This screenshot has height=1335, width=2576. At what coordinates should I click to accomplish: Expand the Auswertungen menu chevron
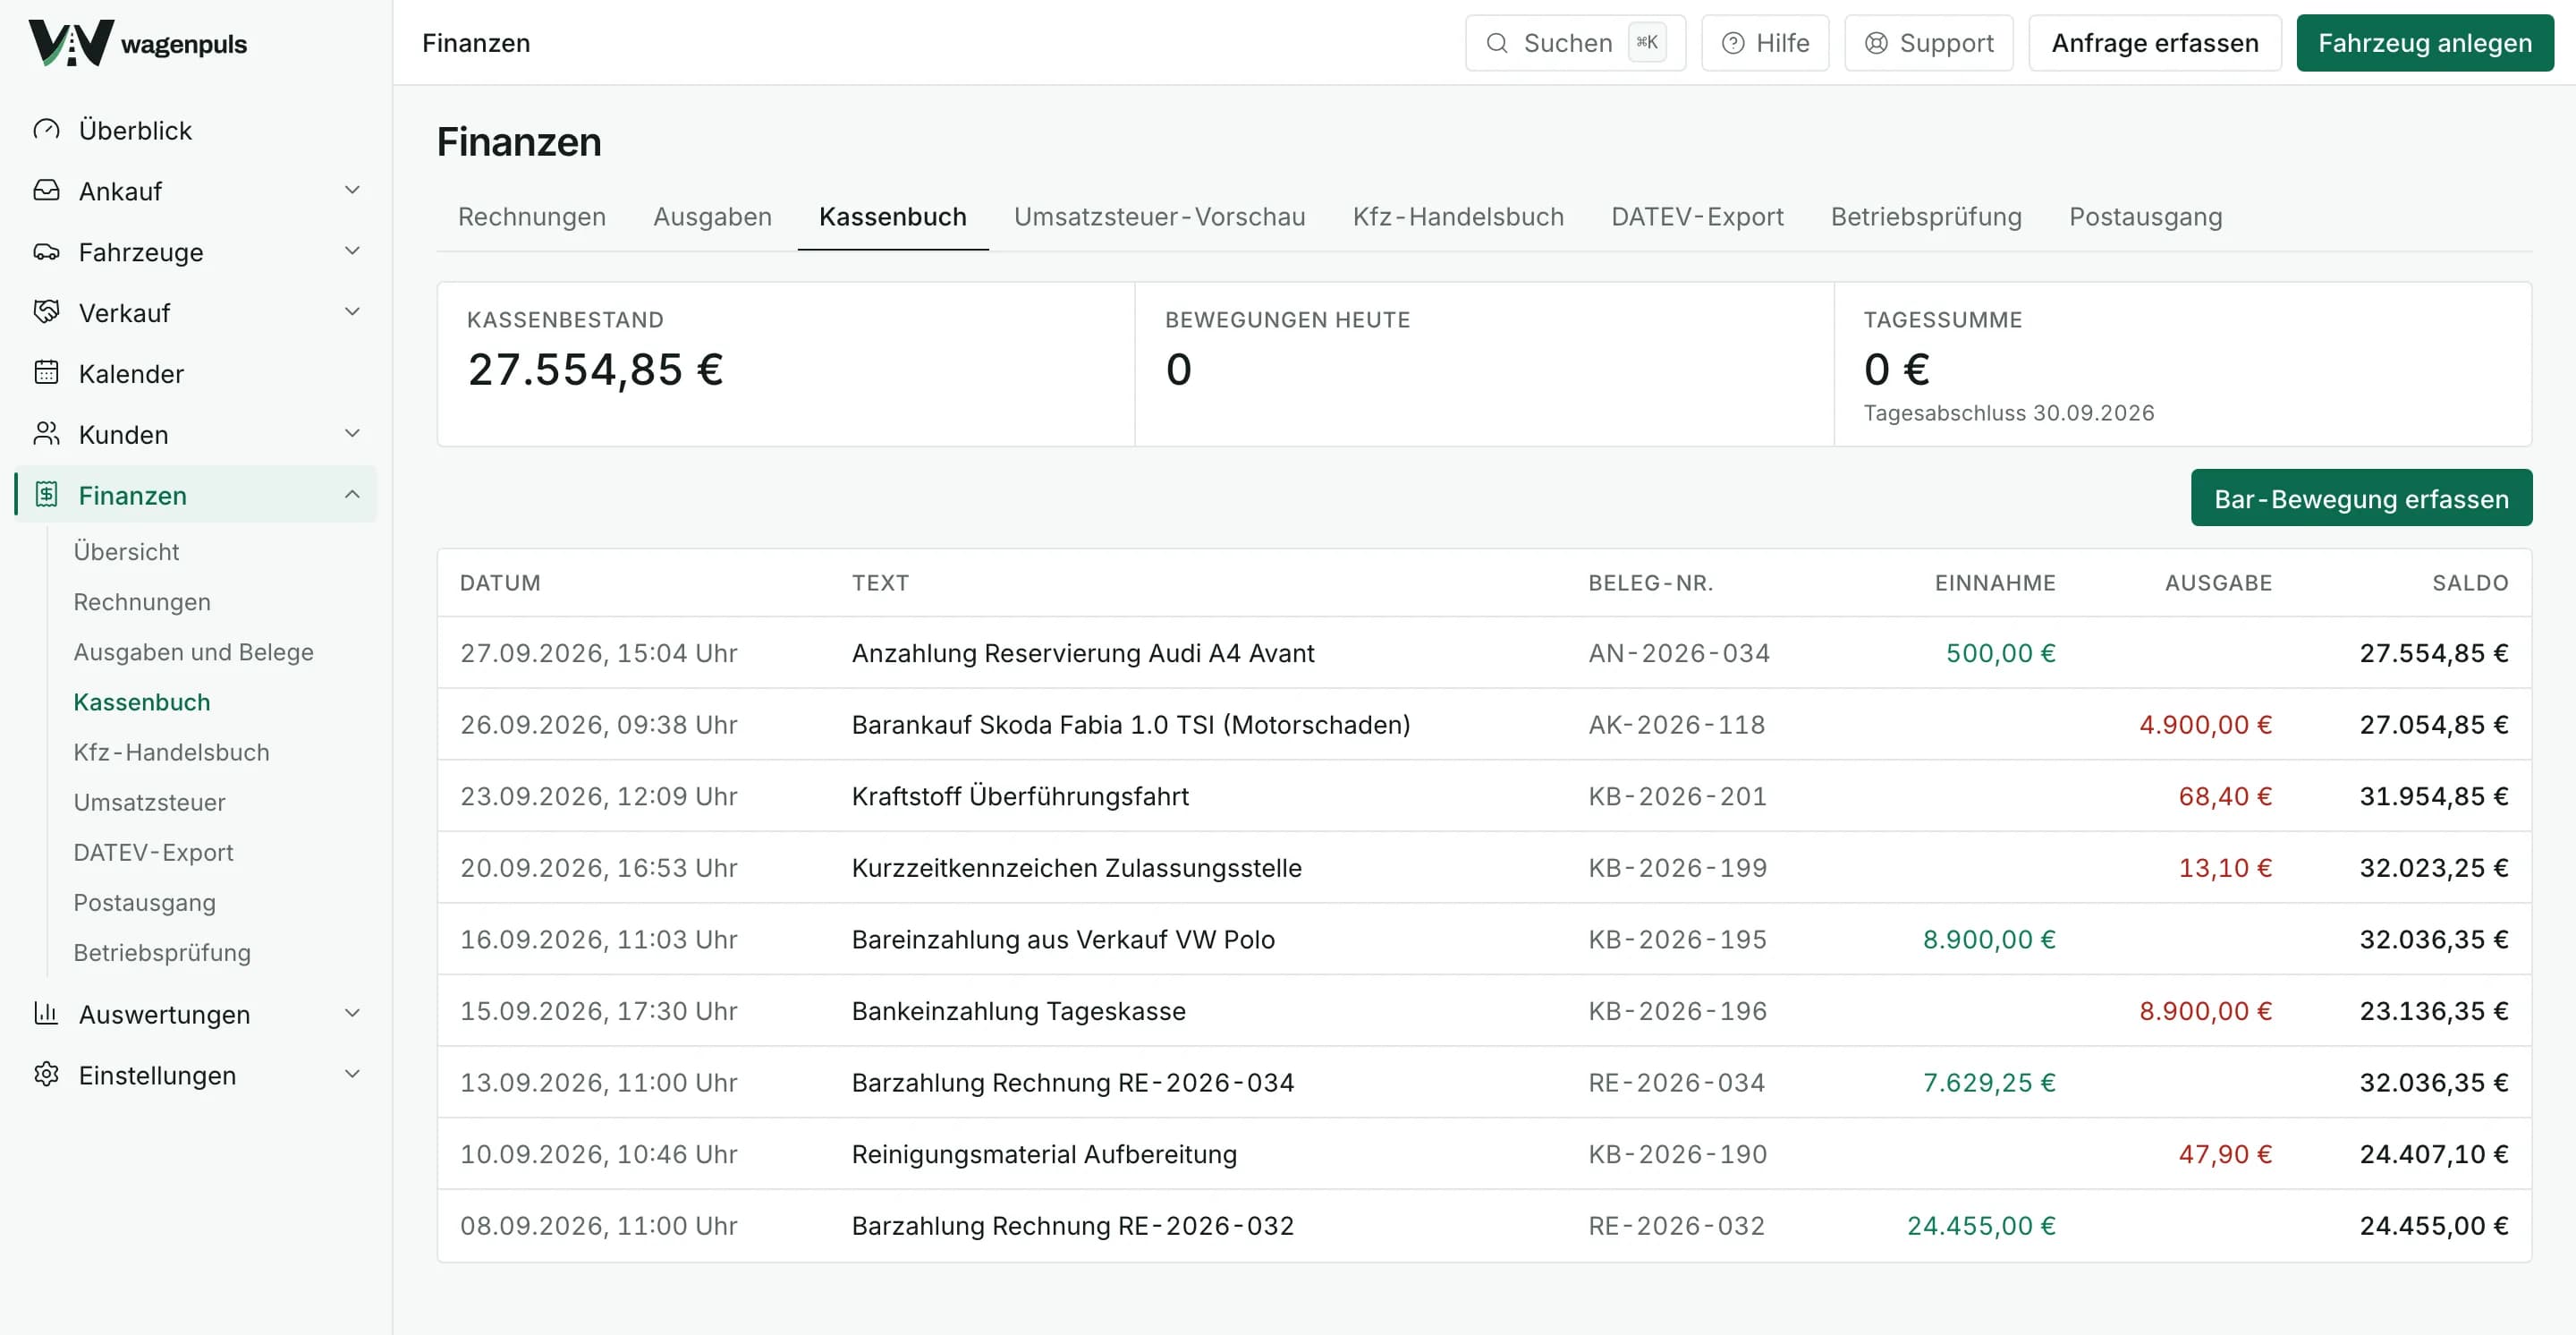tap(352, 1013)
